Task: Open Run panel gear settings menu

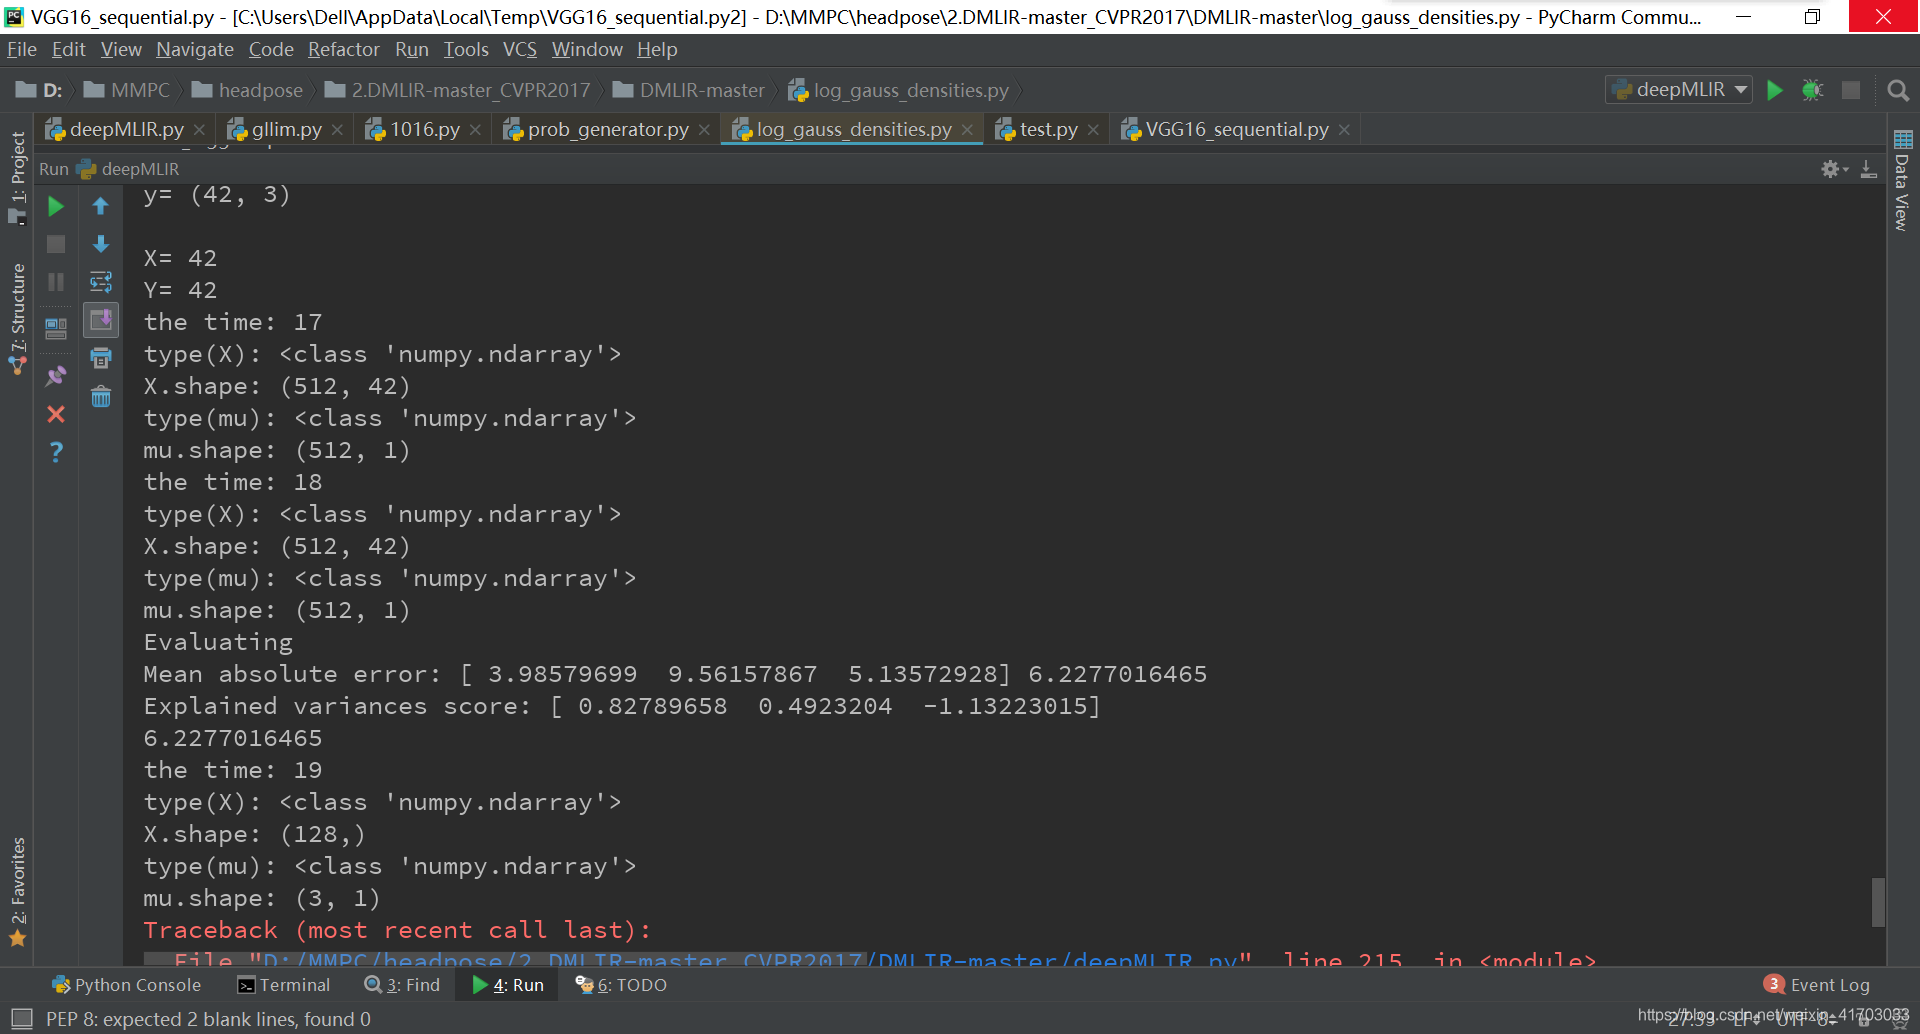Action: (1833, 169)
